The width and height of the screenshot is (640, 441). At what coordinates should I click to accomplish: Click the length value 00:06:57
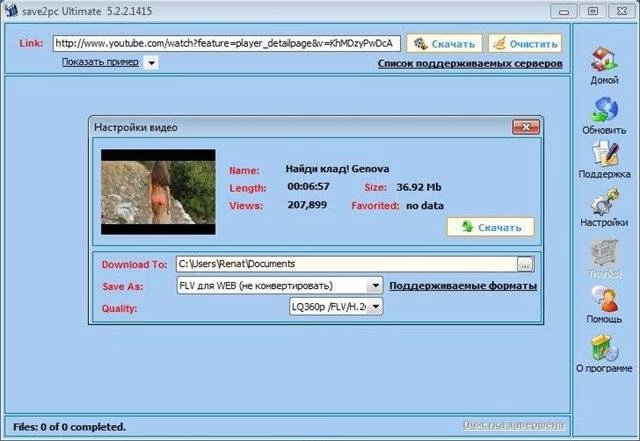(x=308, y=187)
